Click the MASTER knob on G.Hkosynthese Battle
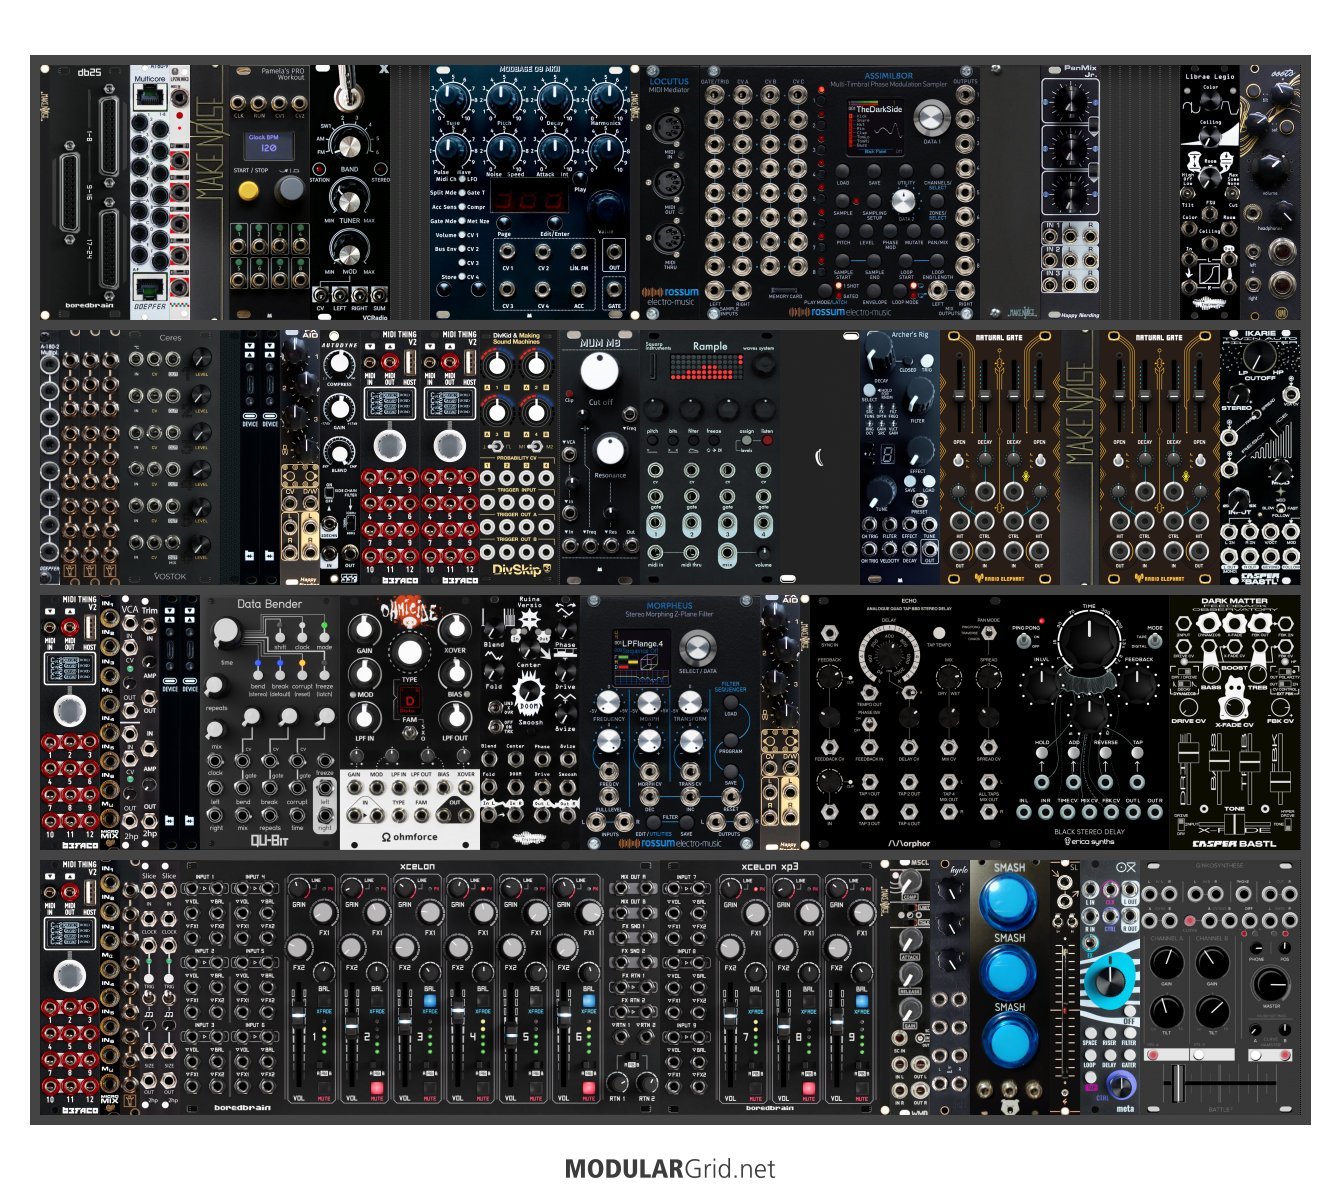Screen dimensions: 1341x1190 pyautogui.click(x=1271, y=983)
